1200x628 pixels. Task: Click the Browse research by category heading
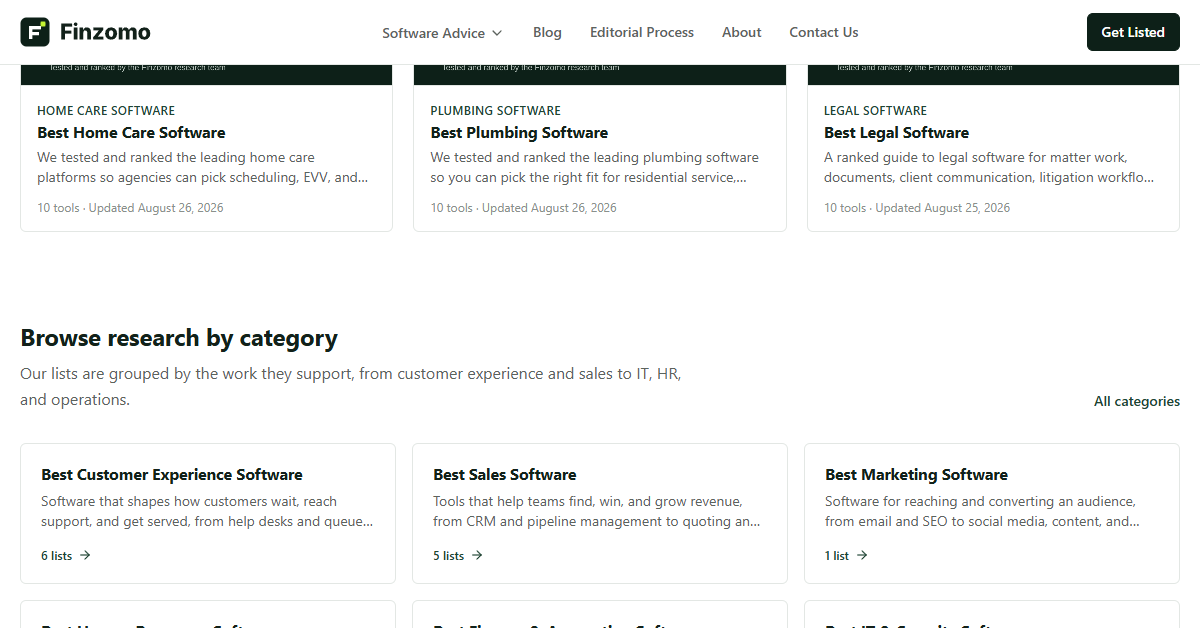click(x=179, y=338)
